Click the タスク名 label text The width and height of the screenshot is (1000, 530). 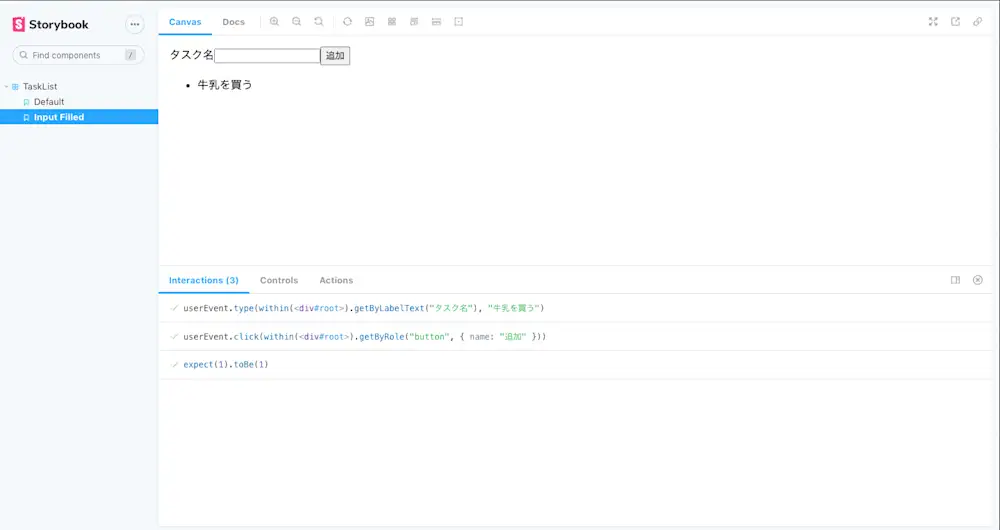pos(191,55)
